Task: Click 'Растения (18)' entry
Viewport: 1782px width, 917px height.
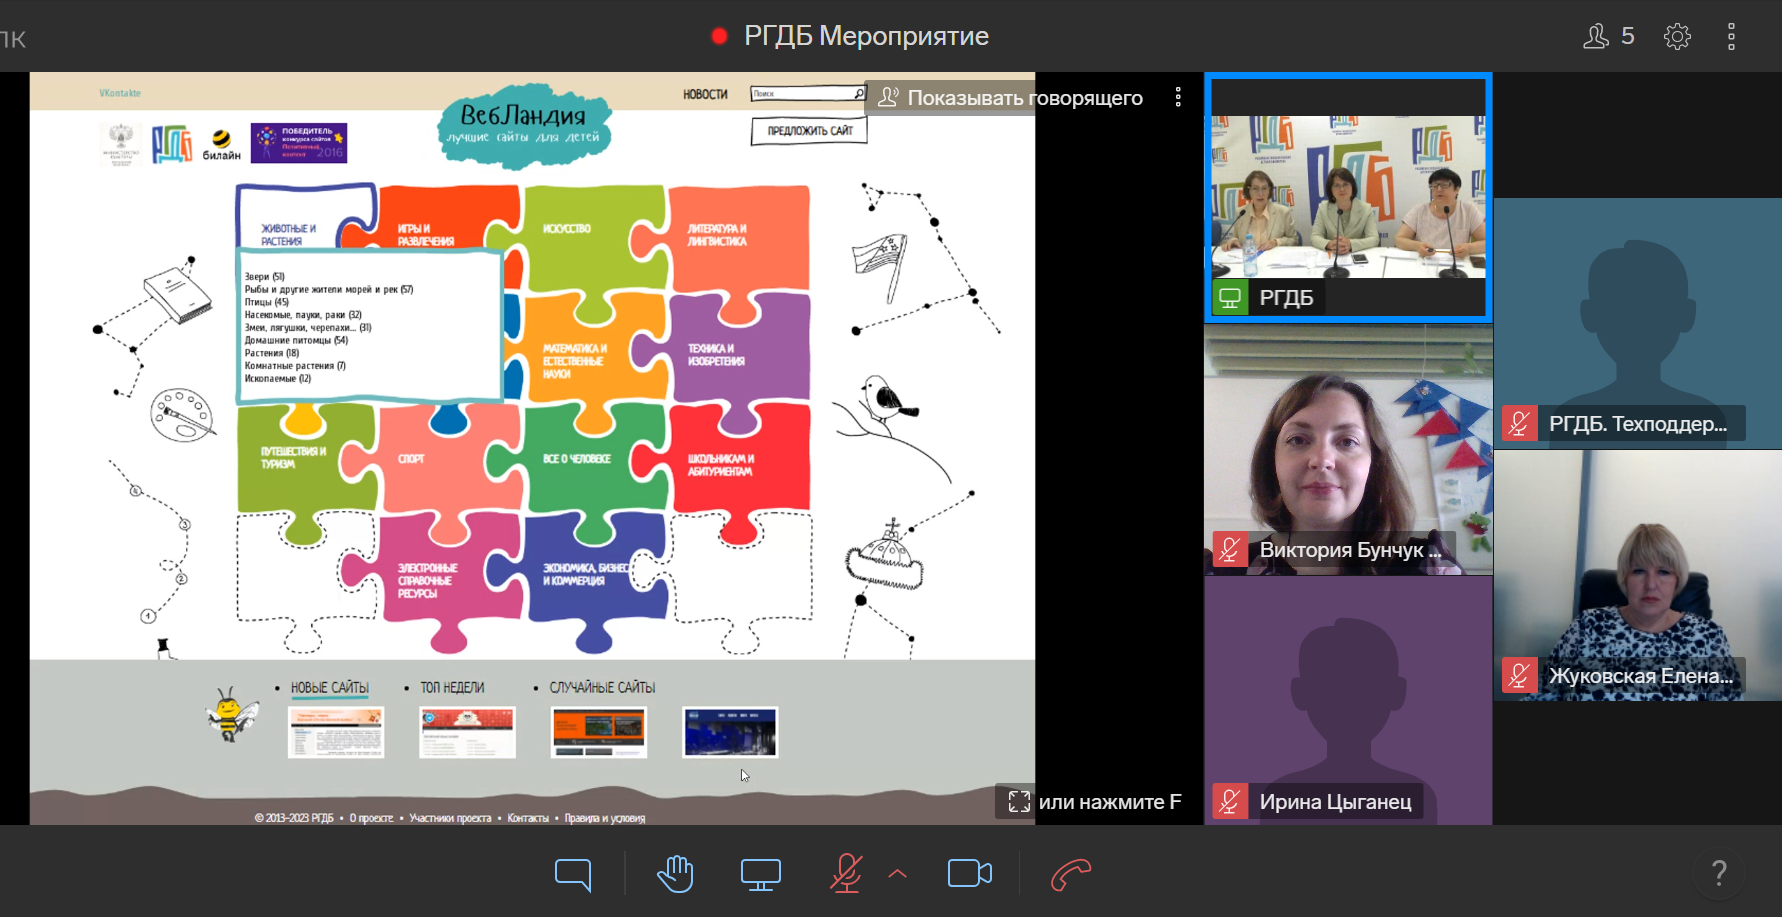Action: coord(272,353)
